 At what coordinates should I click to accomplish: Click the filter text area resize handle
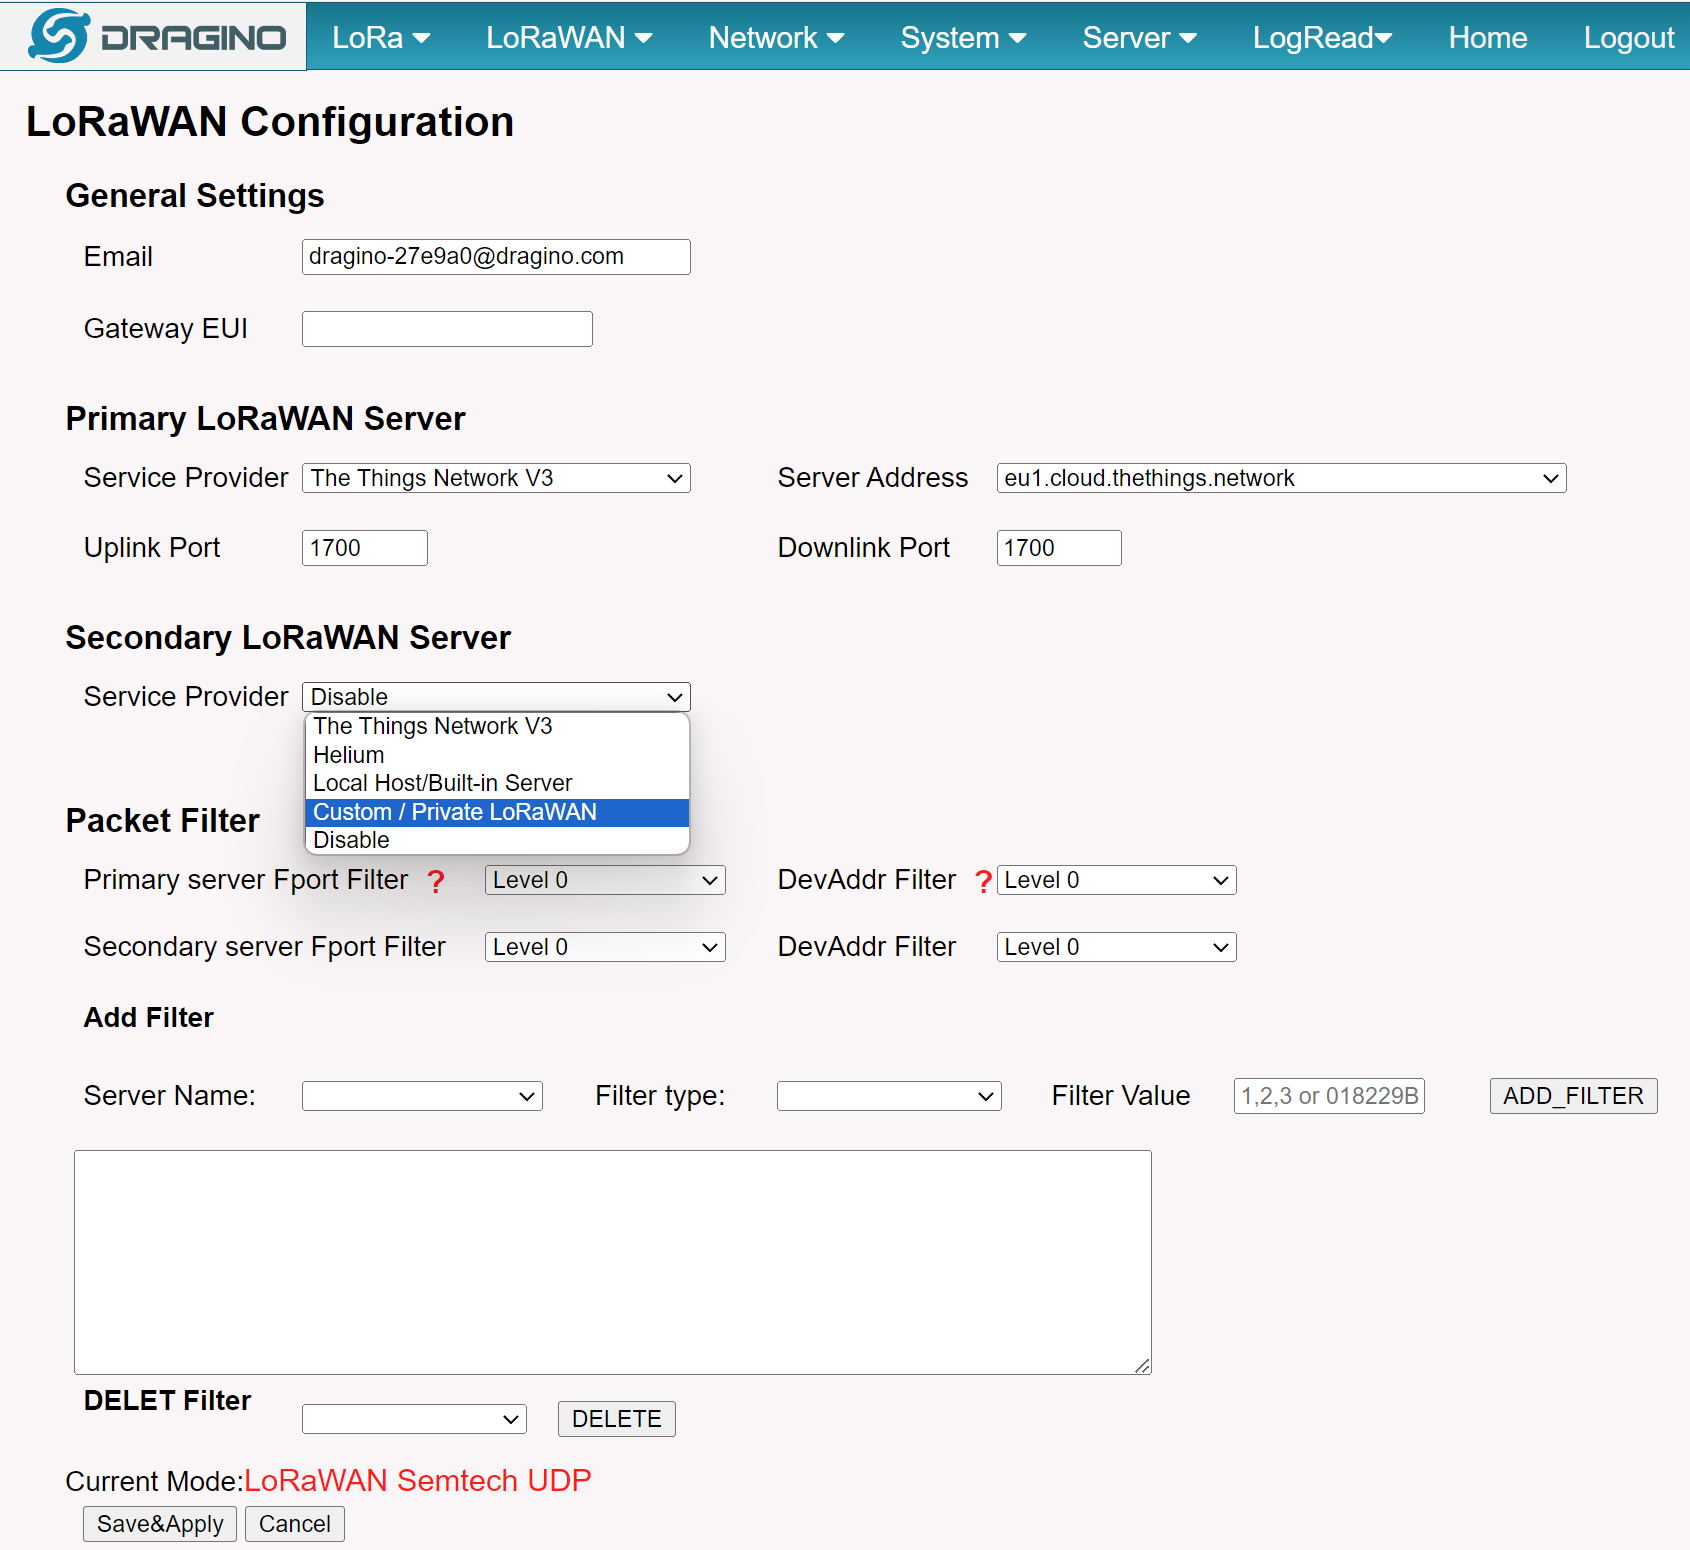(1143, 1366)
